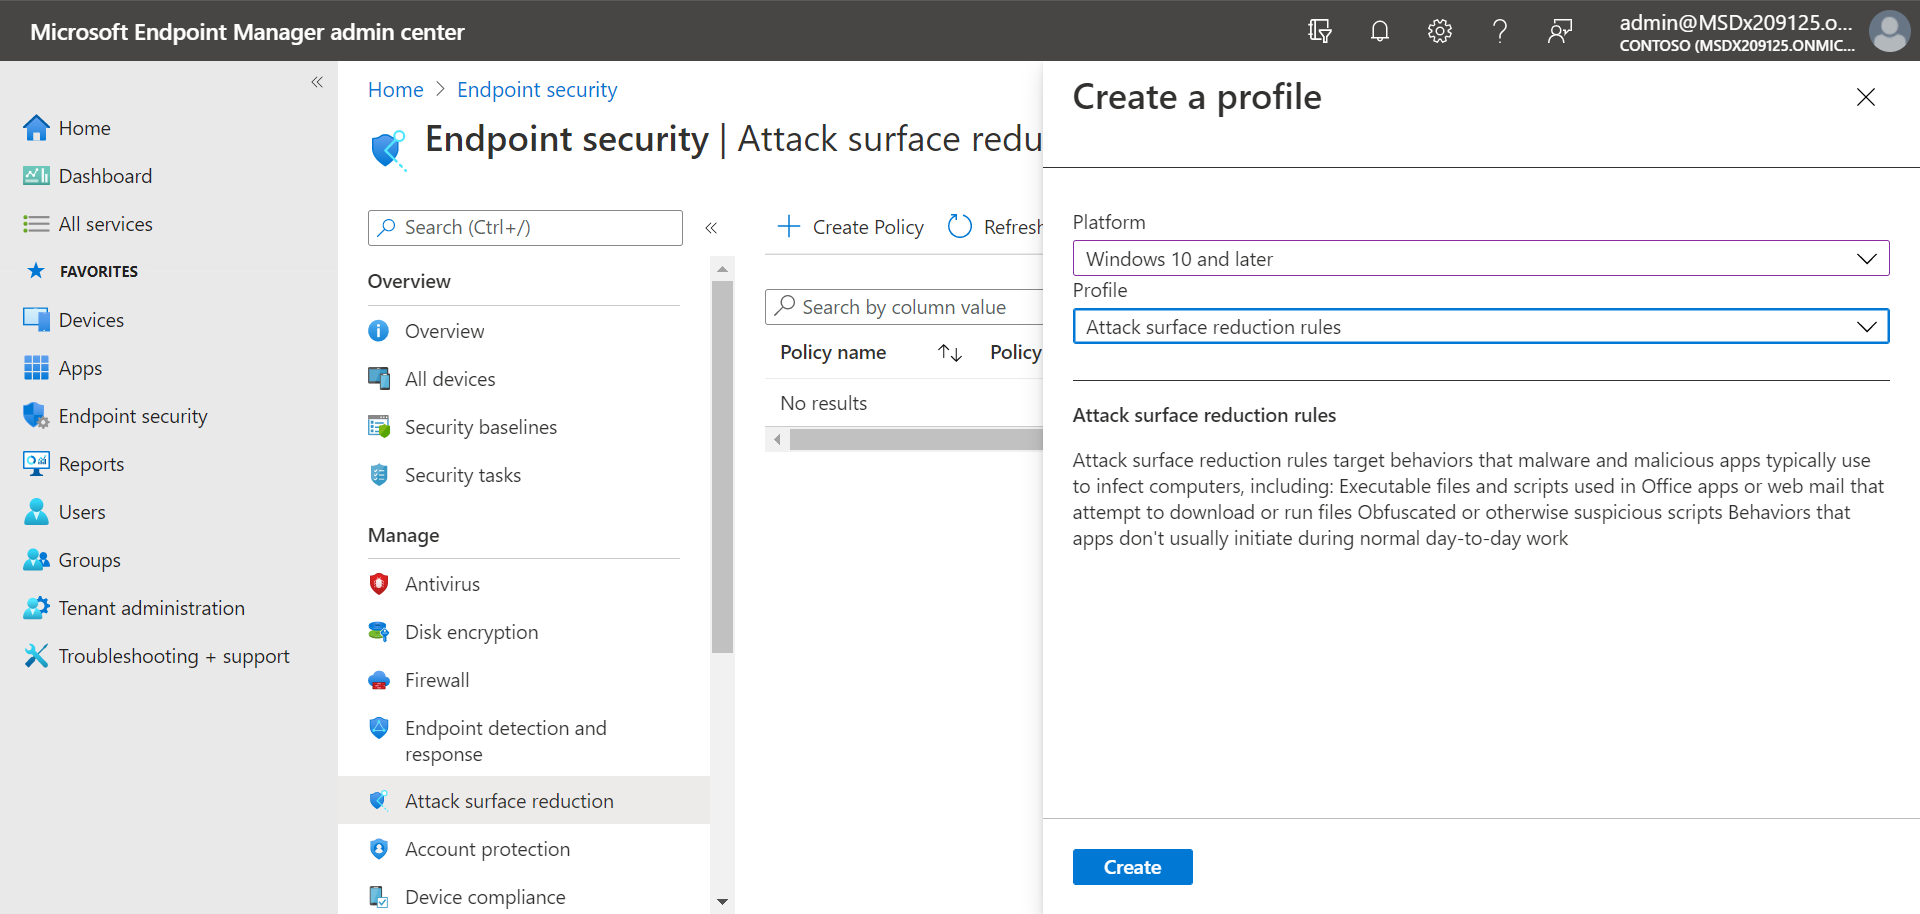Click Home breadcrumb link
1920x914 pixels.
point(396,90)
